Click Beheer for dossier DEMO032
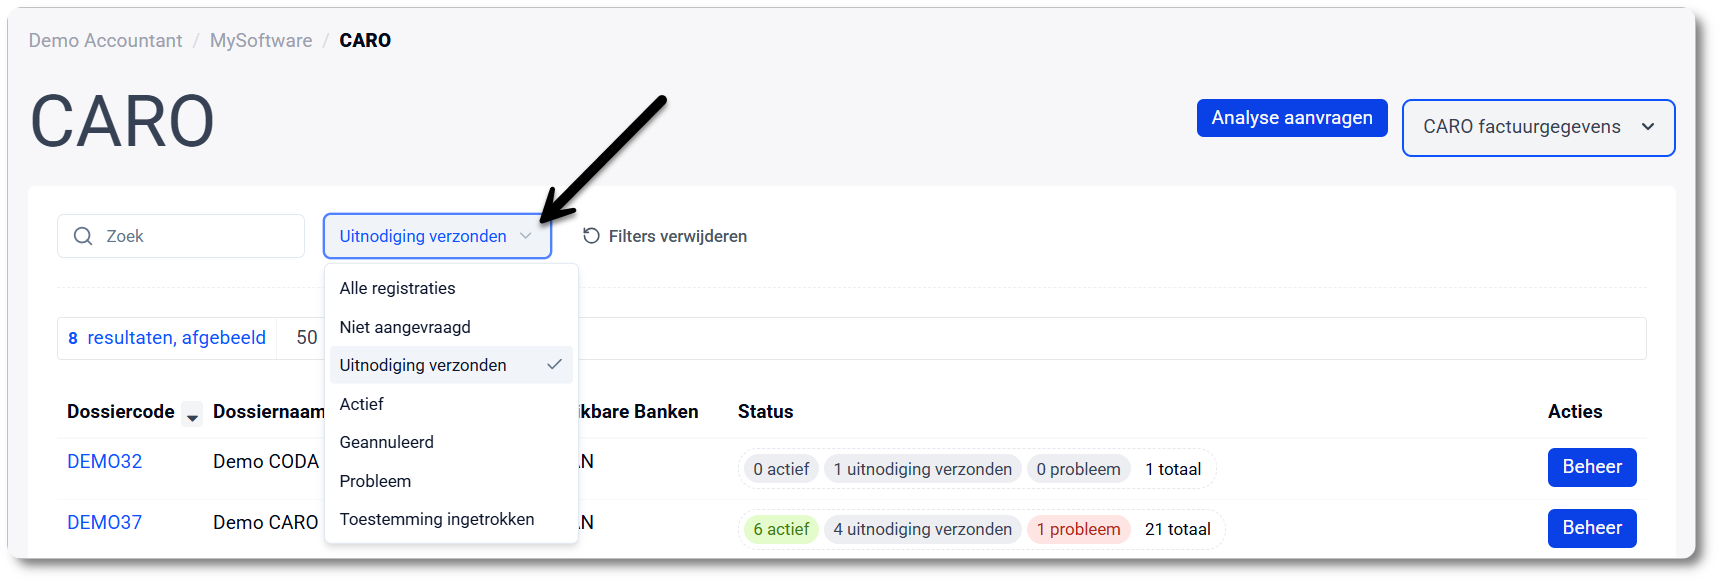This screenshot has height=582, width=1719. pos(1592,467)
